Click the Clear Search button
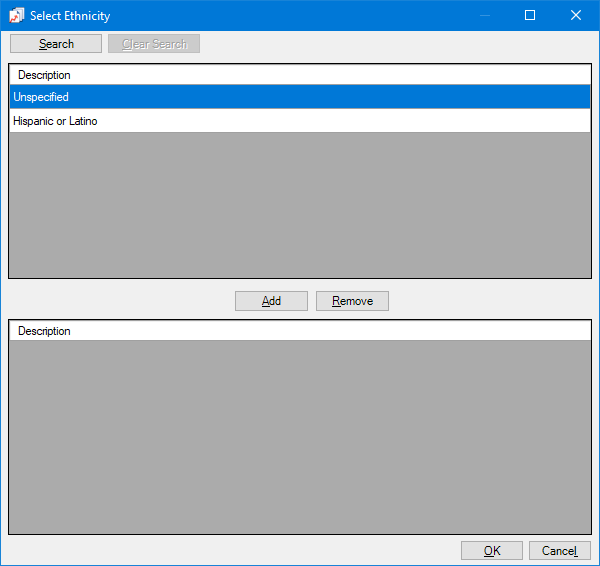 click(x=154, y=44)
